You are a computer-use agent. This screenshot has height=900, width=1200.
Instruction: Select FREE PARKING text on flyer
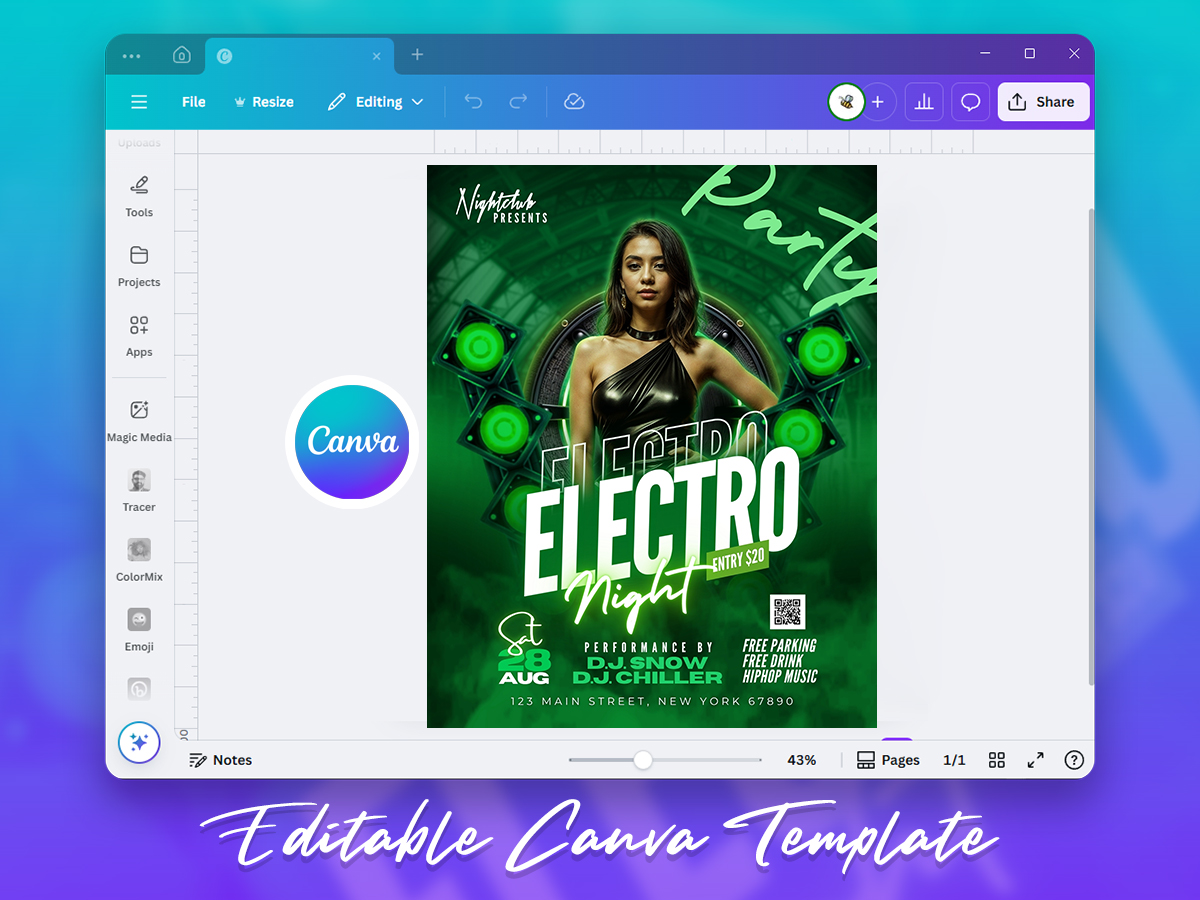coord(779,645)
